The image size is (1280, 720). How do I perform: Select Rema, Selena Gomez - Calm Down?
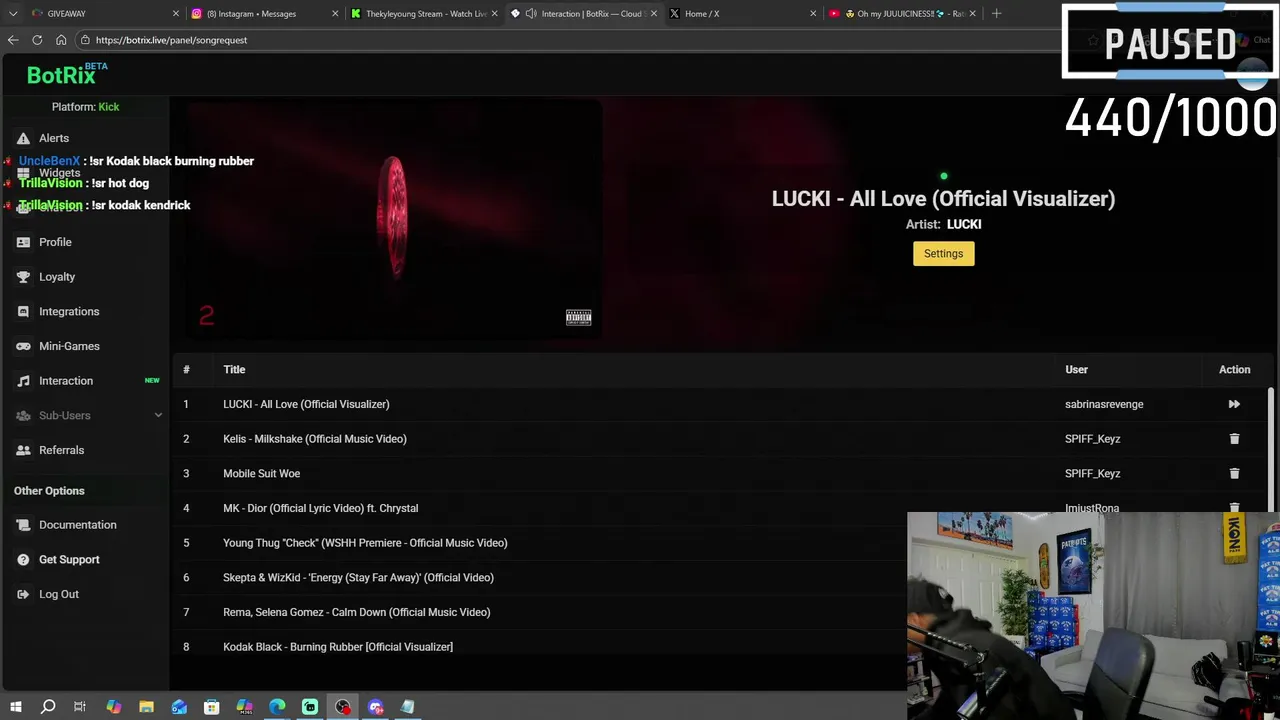point(356,612)
